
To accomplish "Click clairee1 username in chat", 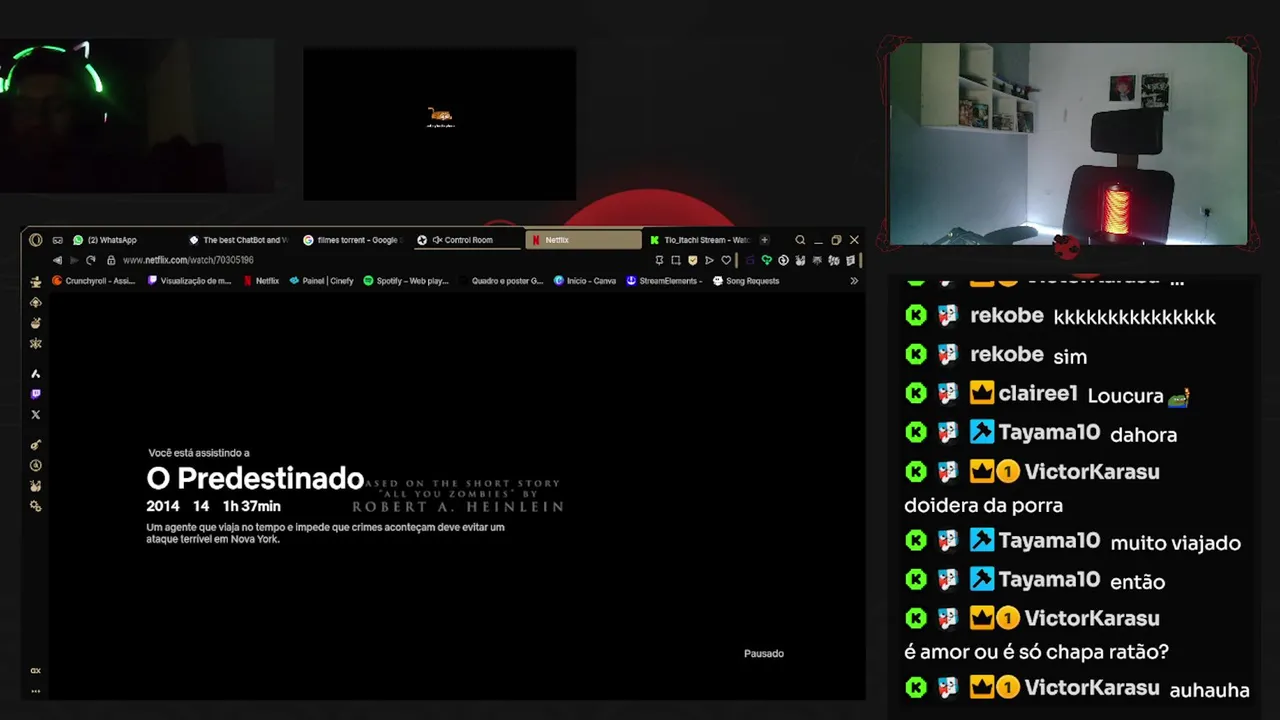I will click(x=1038, y=394).
